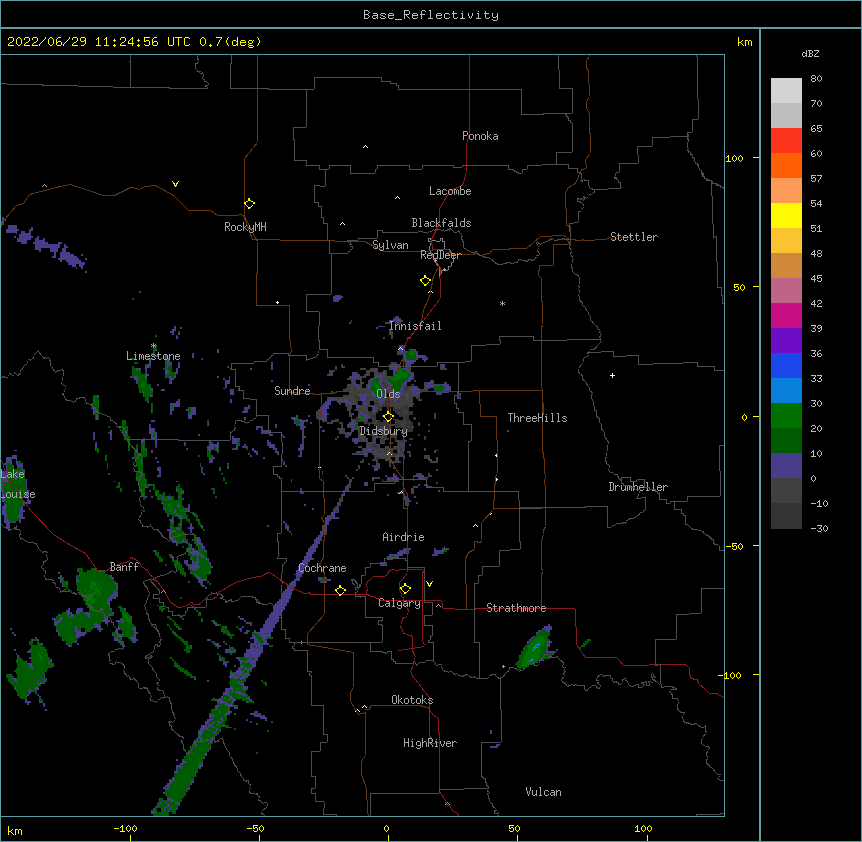This screenshot has width=862, height=842.
Task: Click the Okotoks label
Action: point(412,700)
